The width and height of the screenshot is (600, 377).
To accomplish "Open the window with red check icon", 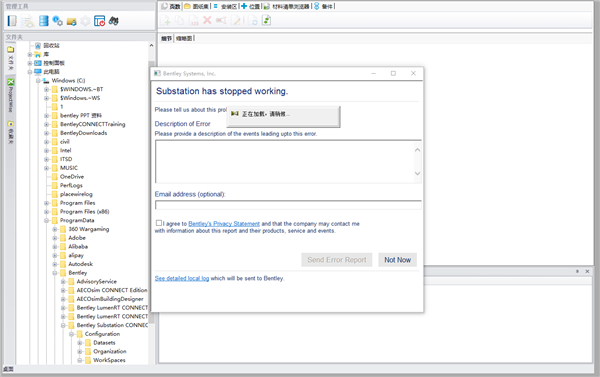I will pos(99,21).
